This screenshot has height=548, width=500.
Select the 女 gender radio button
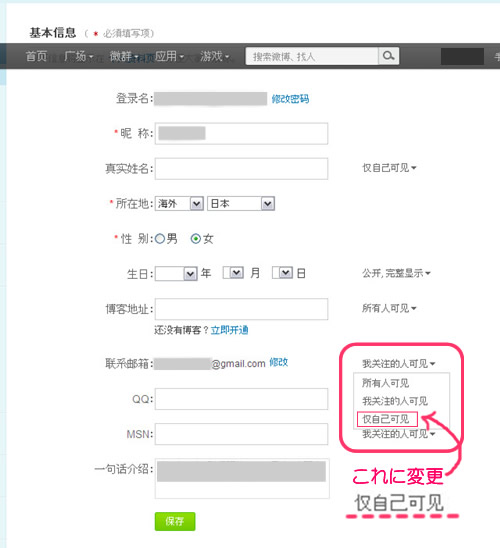196,239
